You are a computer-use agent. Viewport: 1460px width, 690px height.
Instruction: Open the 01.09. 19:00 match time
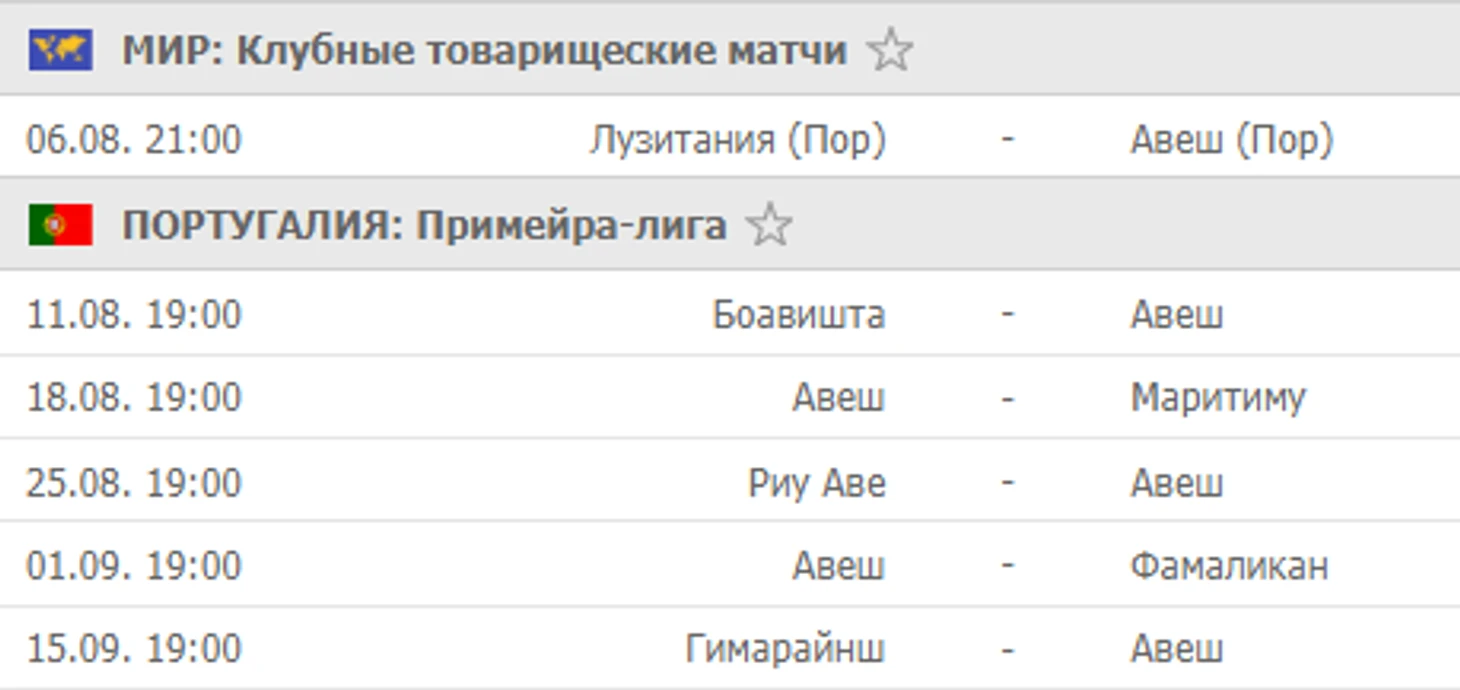[x=134, y=565]
